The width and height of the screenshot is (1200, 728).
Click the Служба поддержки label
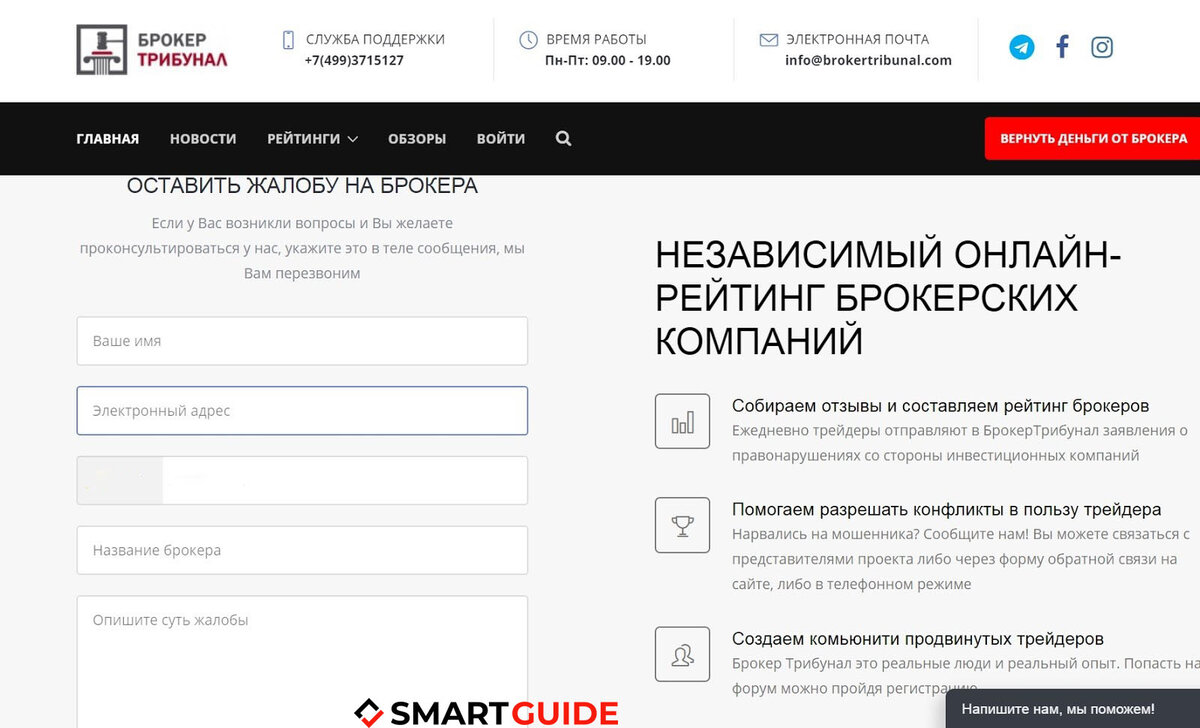tap(375, 40)
